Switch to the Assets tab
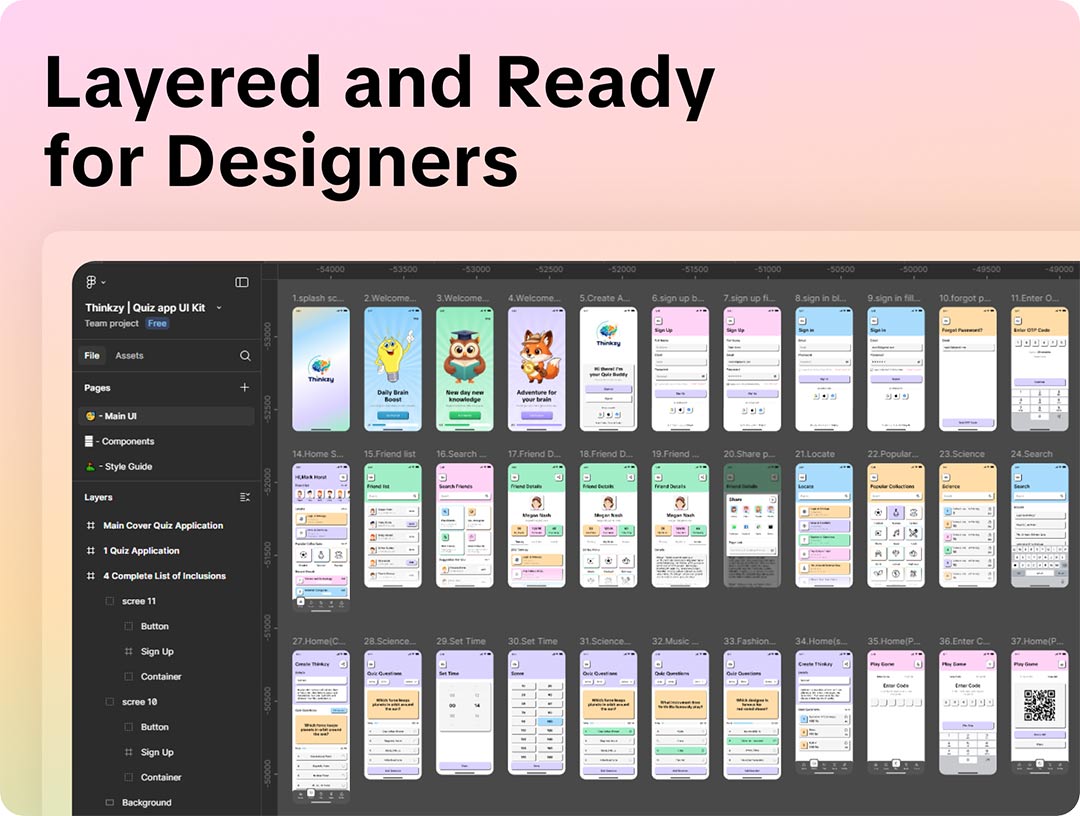 point(129,356)
